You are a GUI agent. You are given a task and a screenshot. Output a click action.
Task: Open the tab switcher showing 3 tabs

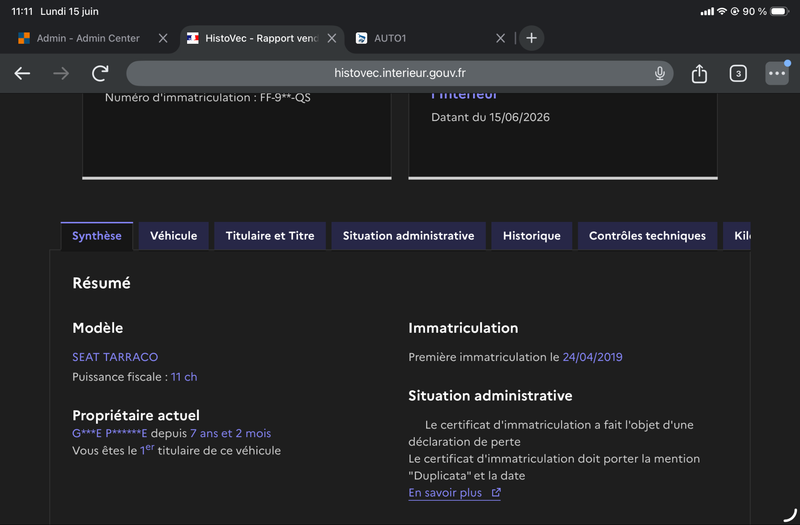pyautogui.click(x=738, y=73)
